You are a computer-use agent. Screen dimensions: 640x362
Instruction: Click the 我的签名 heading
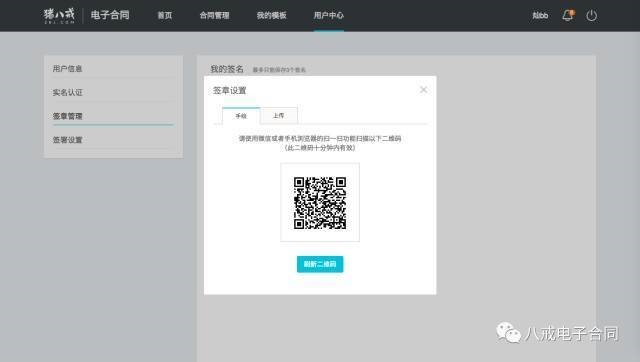tap(227, 69)
